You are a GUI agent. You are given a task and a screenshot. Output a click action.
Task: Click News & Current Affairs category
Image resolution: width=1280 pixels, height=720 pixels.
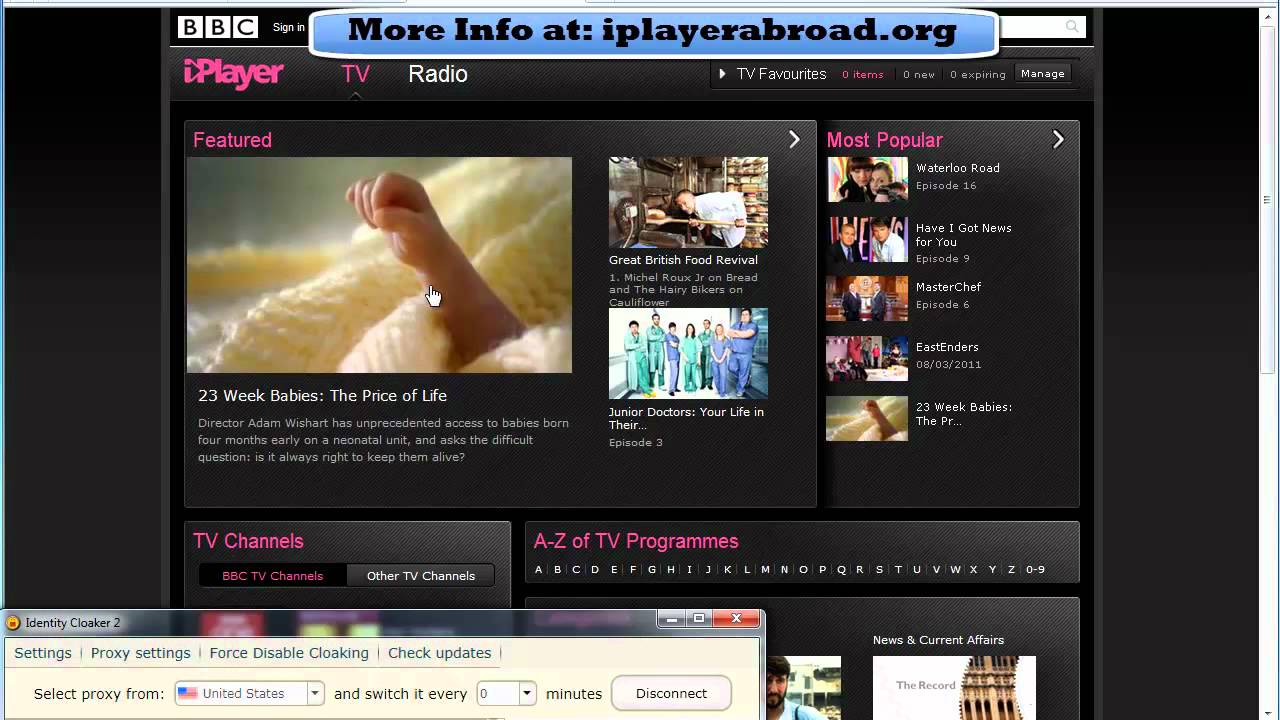938,640
